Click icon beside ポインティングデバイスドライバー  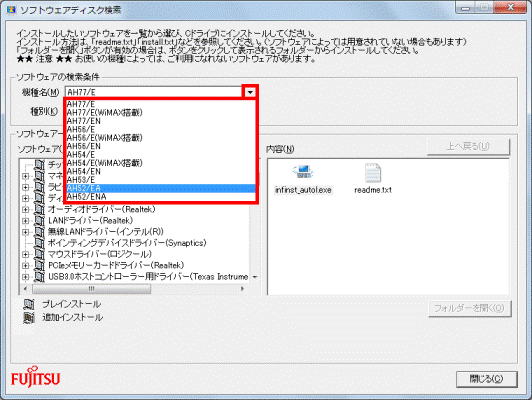point(39,243)
